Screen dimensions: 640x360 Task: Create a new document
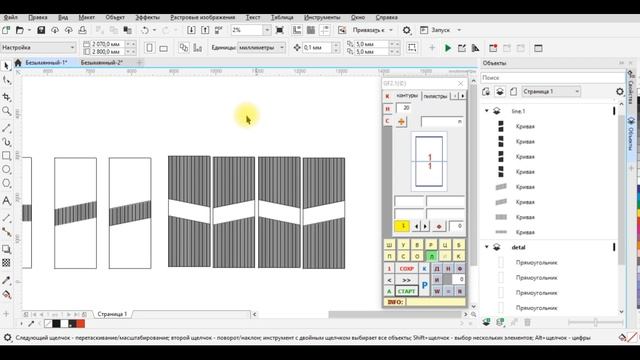coord(6,30)
